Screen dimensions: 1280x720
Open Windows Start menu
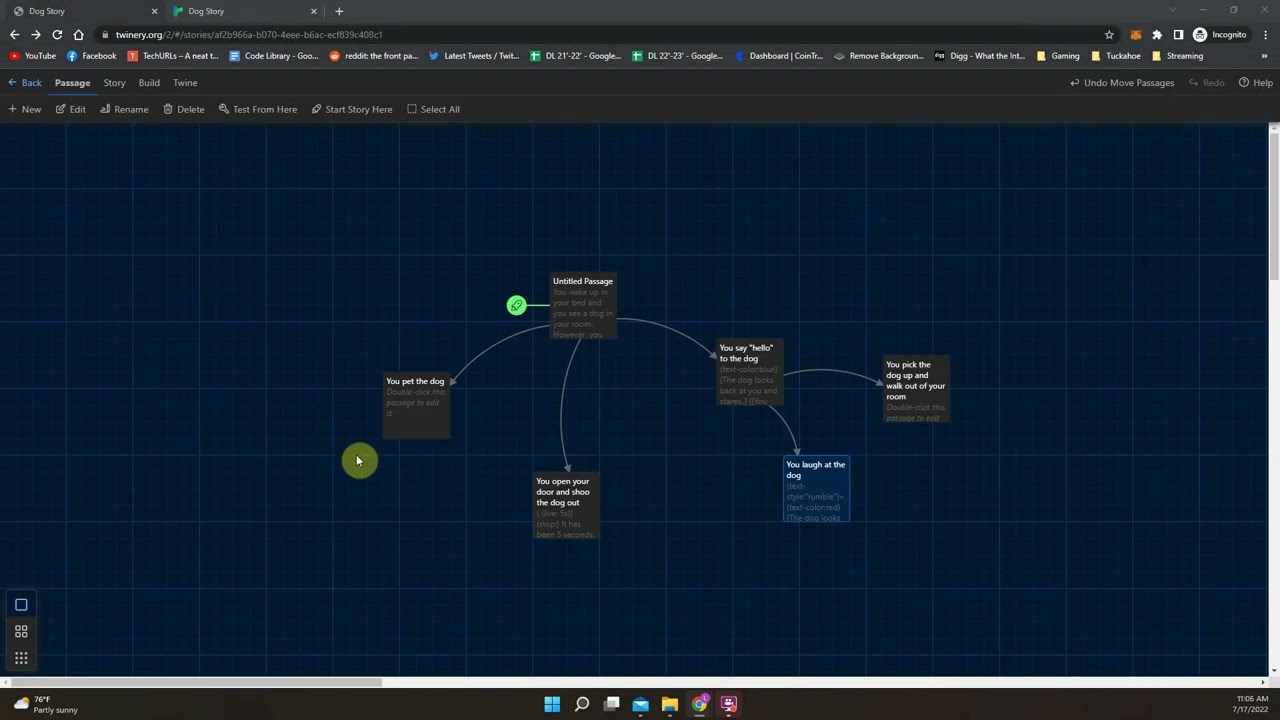pyautogui.click(x=552, y=704)
